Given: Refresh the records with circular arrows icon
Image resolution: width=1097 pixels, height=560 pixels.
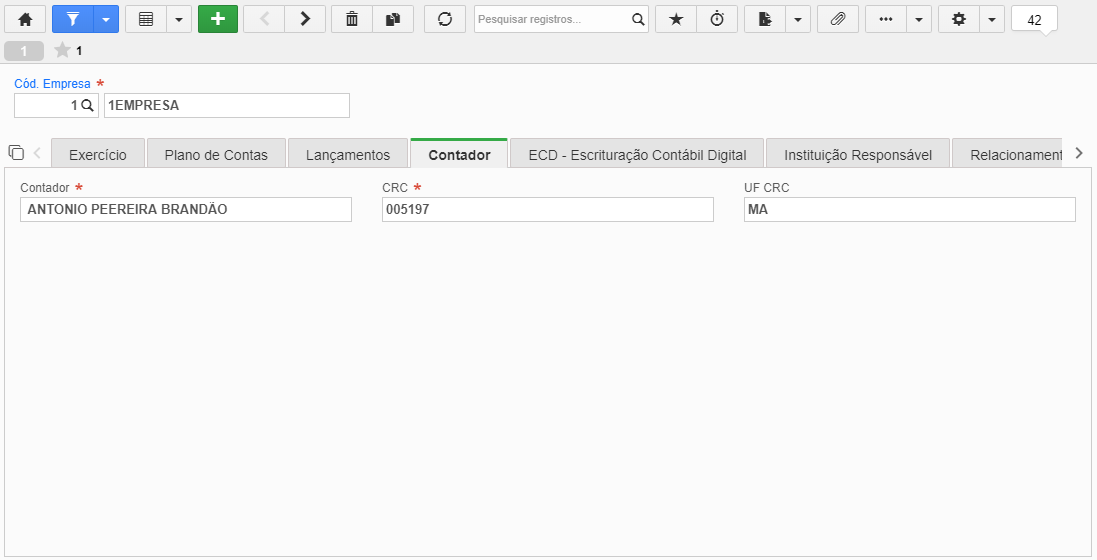Looking at the screenshot, I should (x=445, y=20).
